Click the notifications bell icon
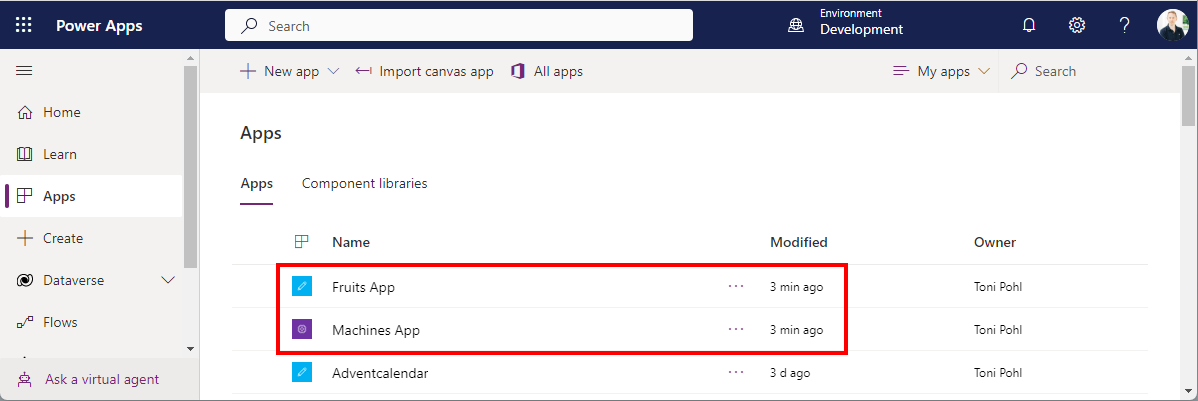1198x401 pixels. click(1029, 26)
